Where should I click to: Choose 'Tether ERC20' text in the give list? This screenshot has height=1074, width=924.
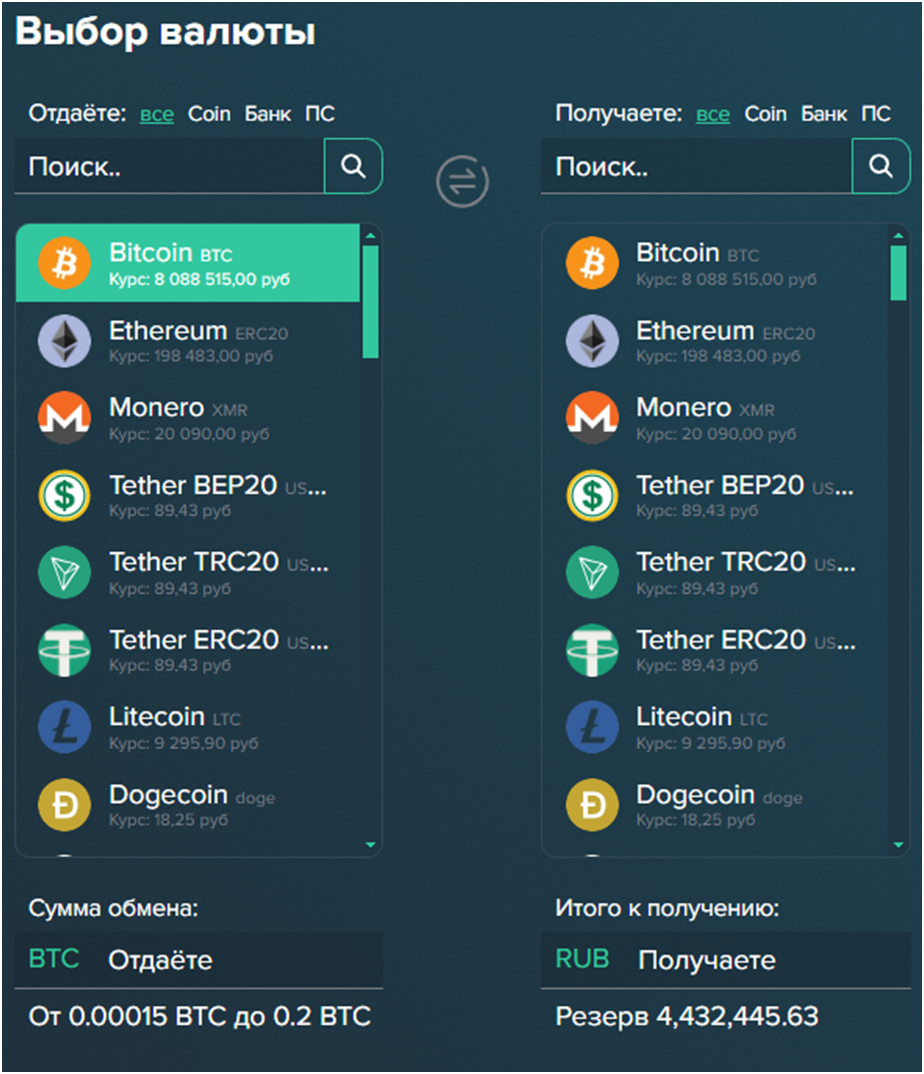pyautogui.click(x=194, y=640)
